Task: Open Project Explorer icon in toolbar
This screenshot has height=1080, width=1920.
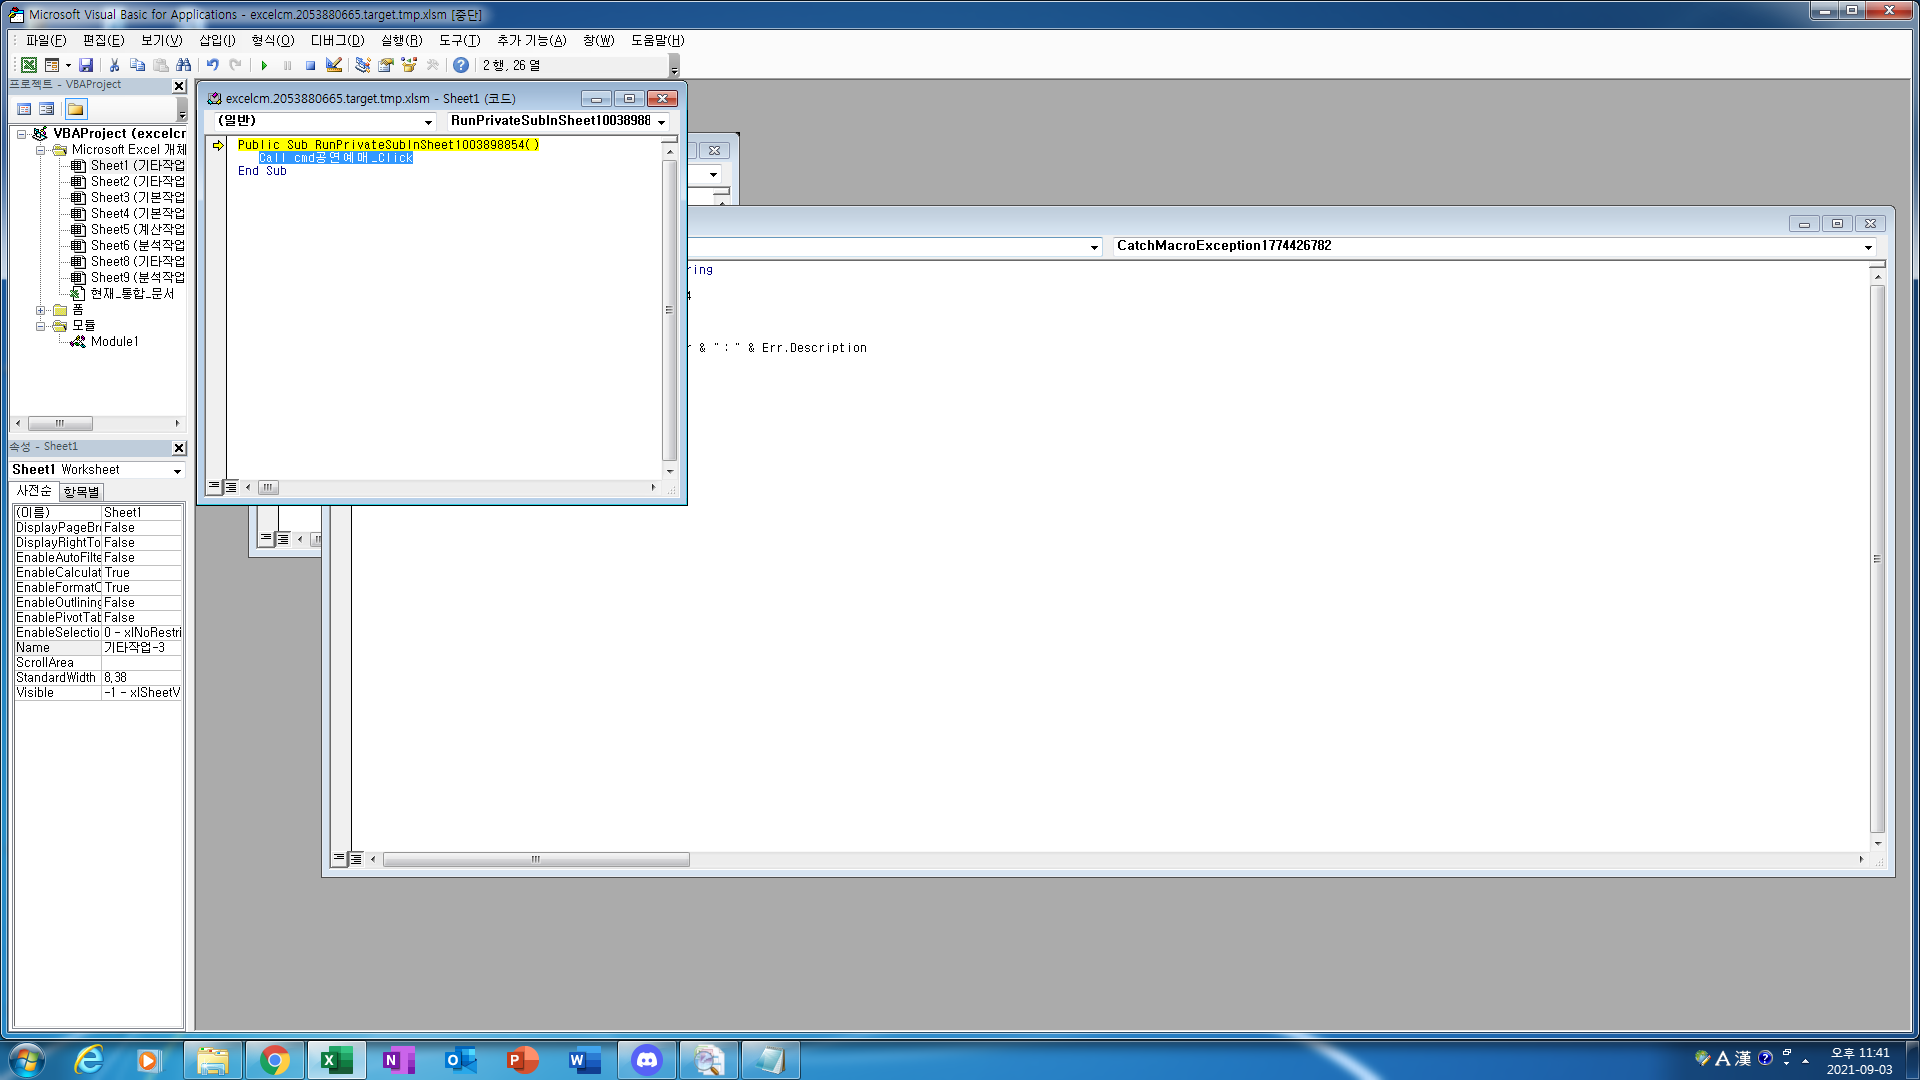Action: pos(362,65)
